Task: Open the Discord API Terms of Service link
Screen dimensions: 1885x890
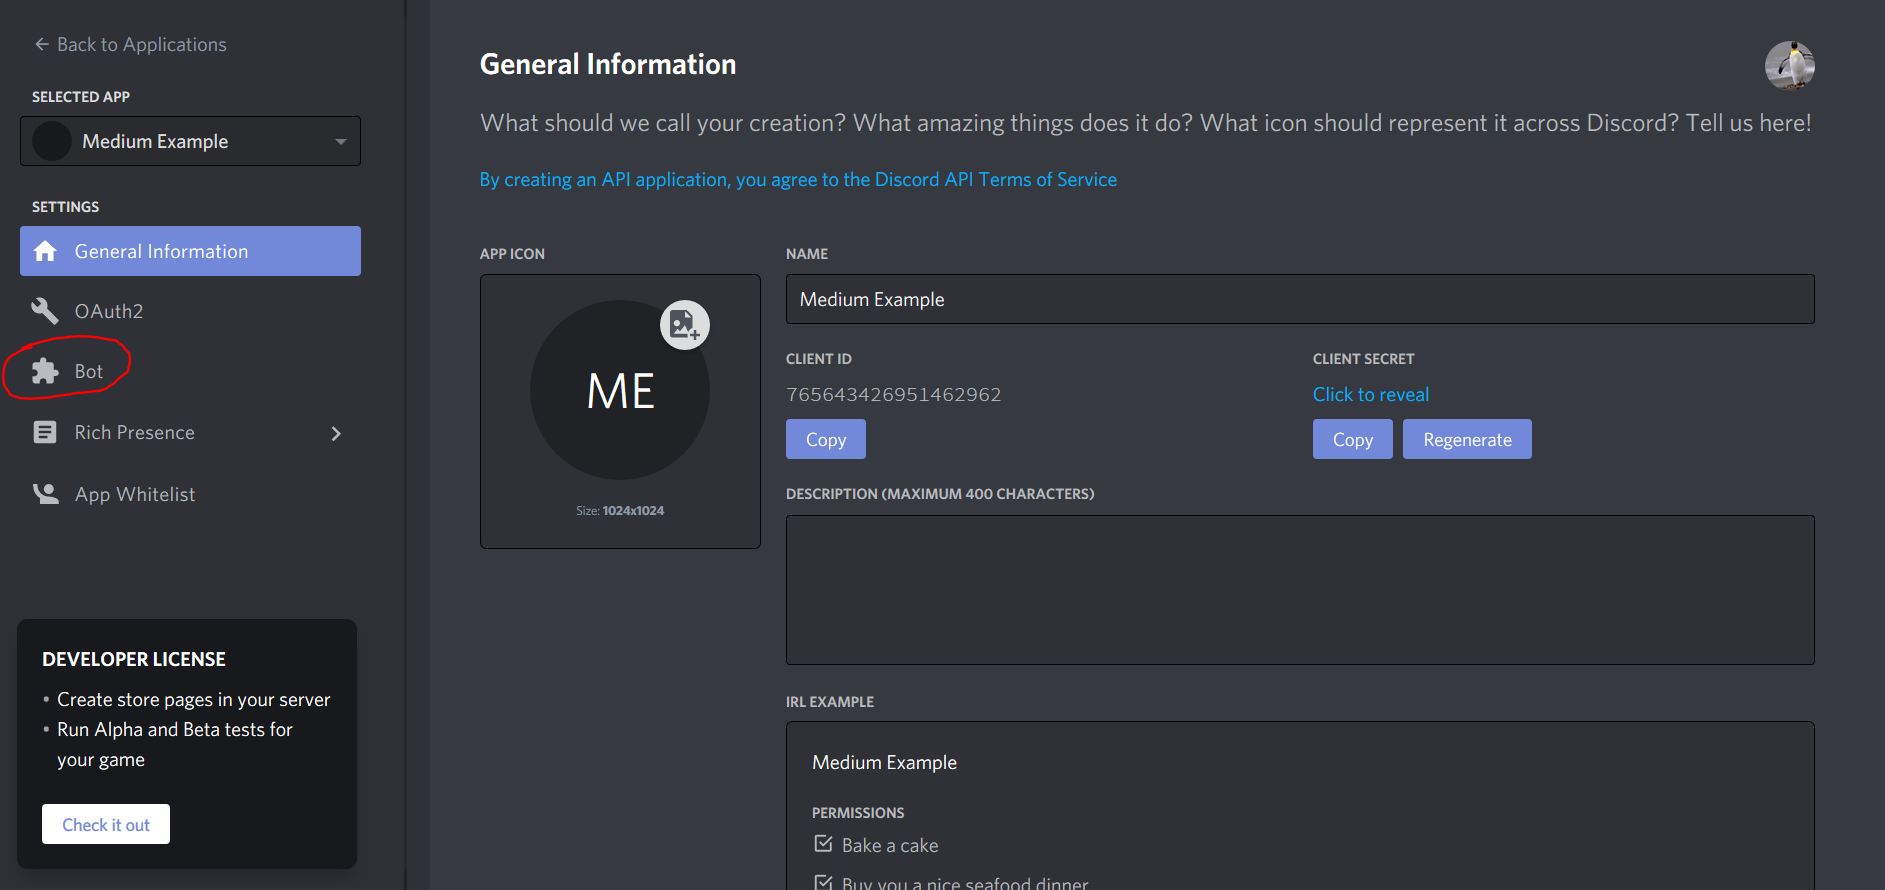Action: (x=798, y=179)
